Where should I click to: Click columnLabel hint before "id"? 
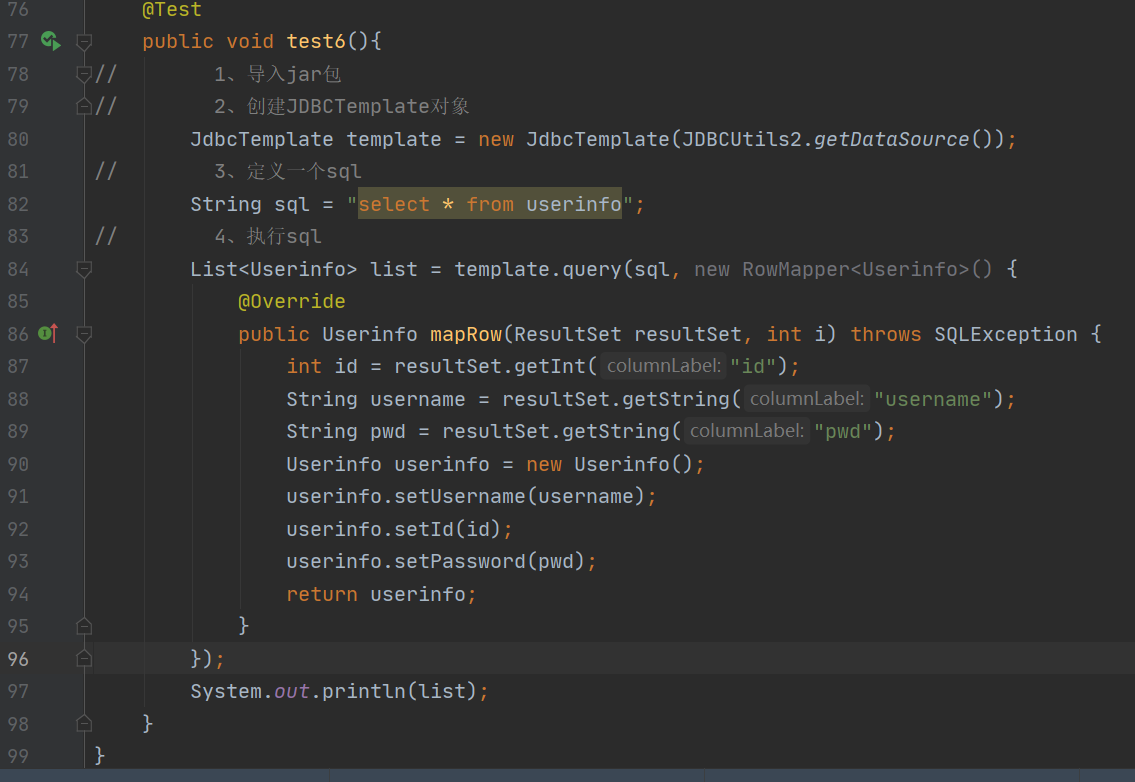[664, 366]
